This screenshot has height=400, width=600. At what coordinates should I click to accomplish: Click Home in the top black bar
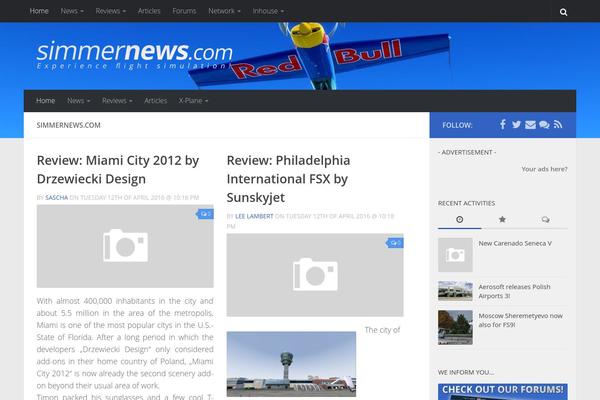click(39, 11)
